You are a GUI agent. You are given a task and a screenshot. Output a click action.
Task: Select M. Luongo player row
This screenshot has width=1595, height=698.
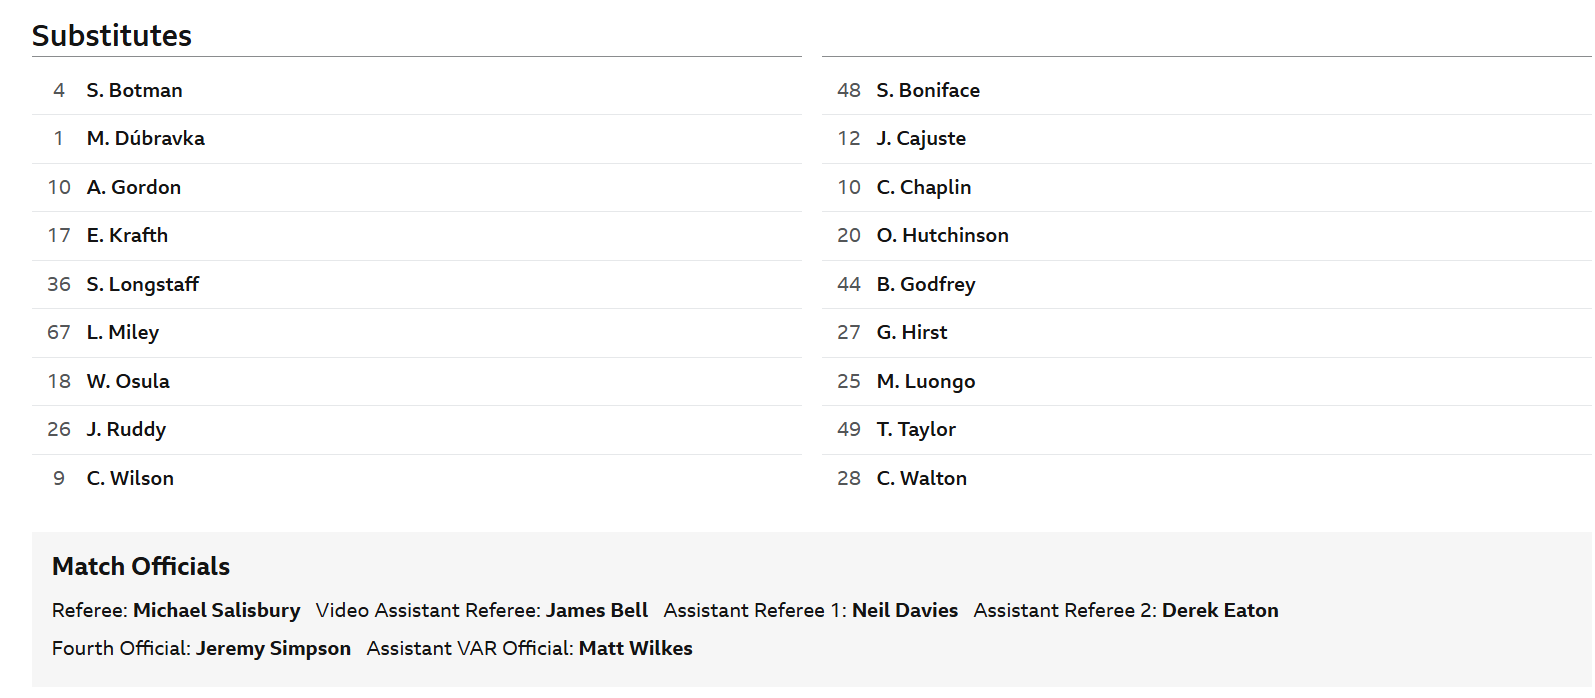click(x=925, y=381)
